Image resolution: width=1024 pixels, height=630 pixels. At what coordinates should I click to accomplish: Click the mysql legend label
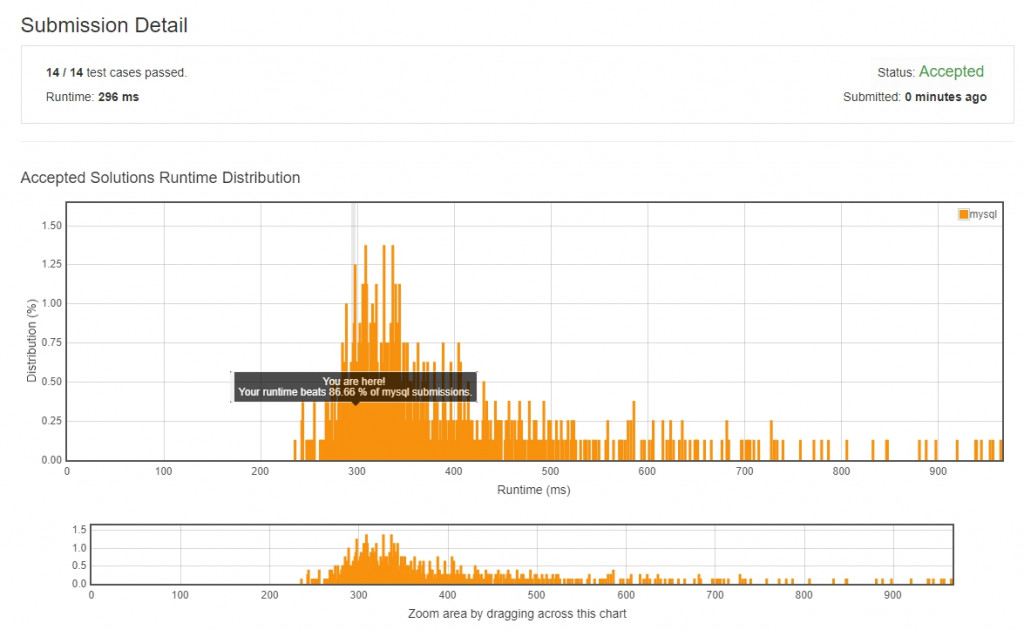point(983,214)
